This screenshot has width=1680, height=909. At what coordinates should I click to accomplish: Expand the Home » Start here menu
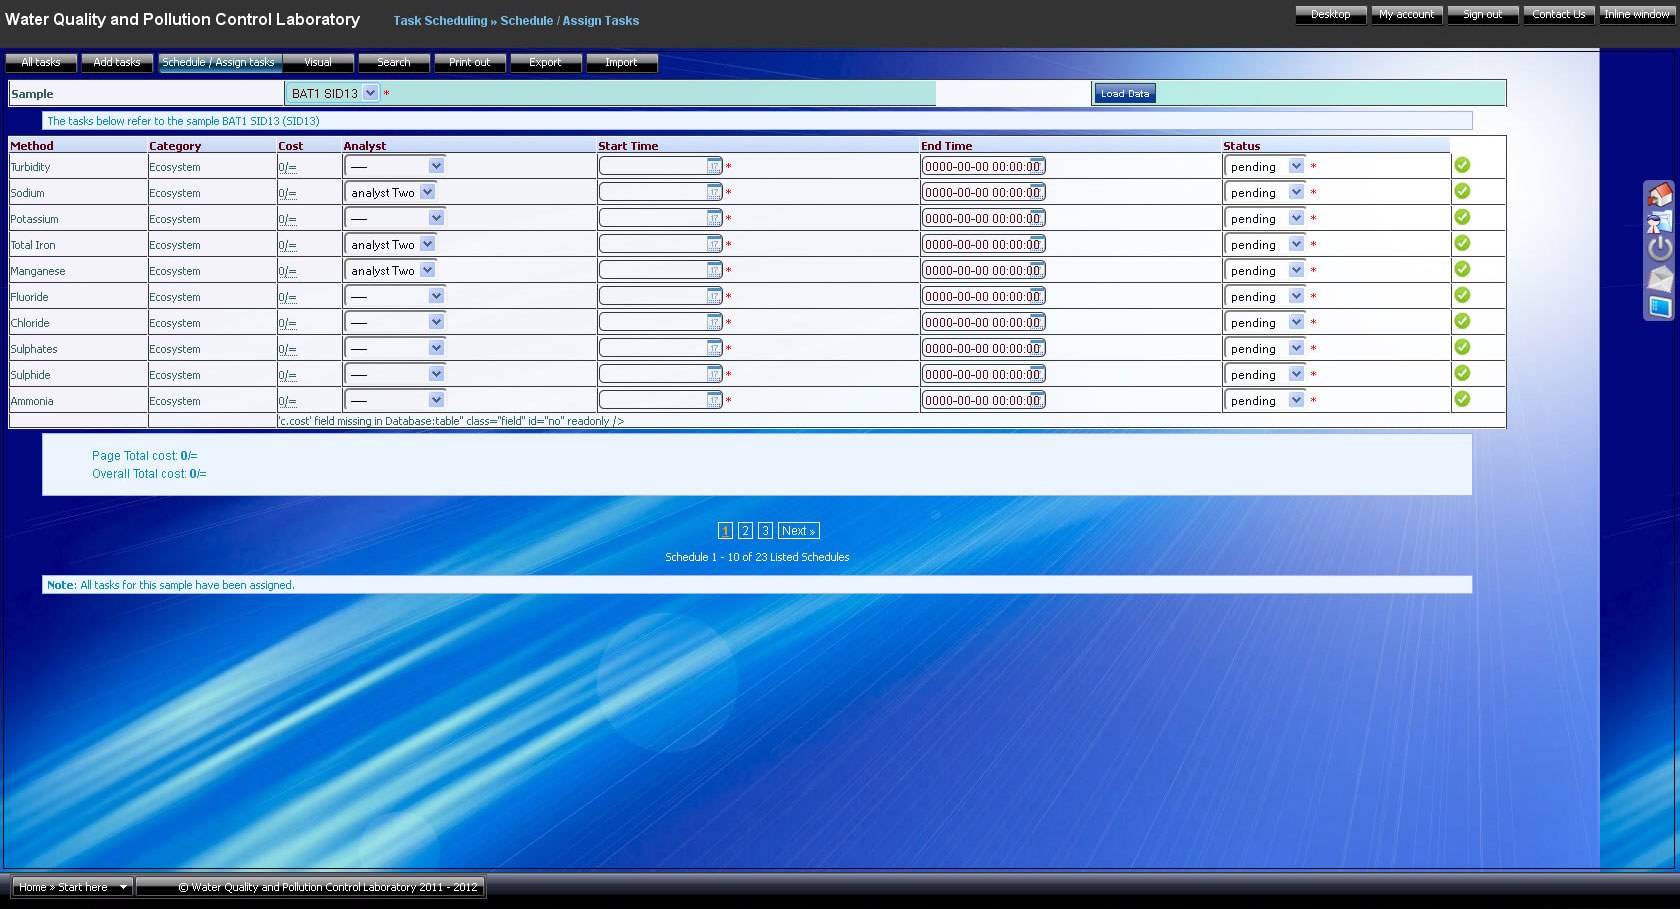[72, 887]
